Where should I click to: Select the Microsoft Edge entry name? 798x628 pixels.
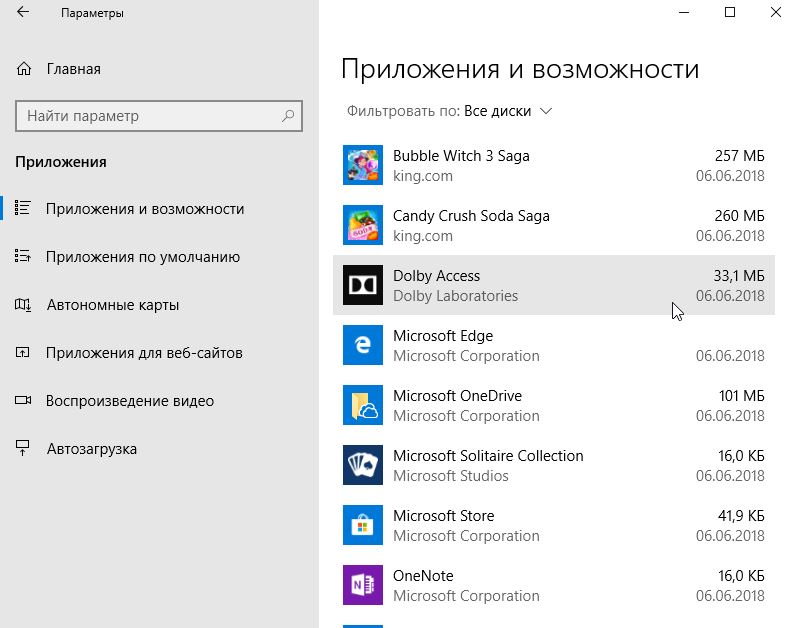click(x=443, y=336)
